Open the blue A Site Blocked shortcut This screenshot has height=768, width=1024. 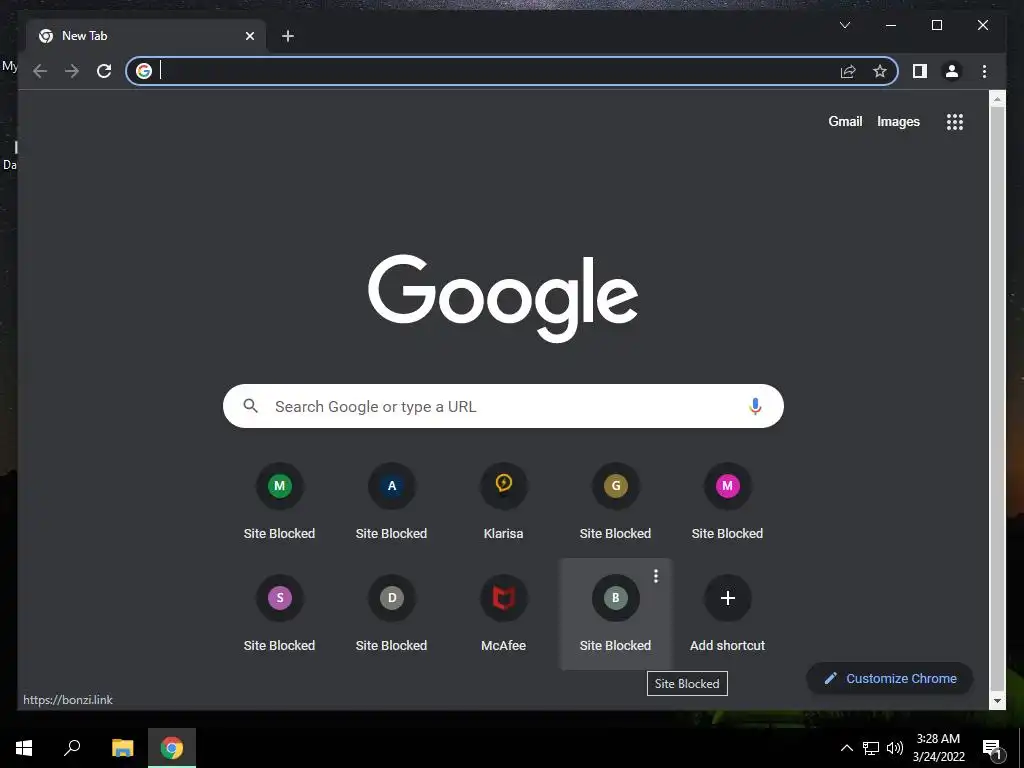pos(391,501)
